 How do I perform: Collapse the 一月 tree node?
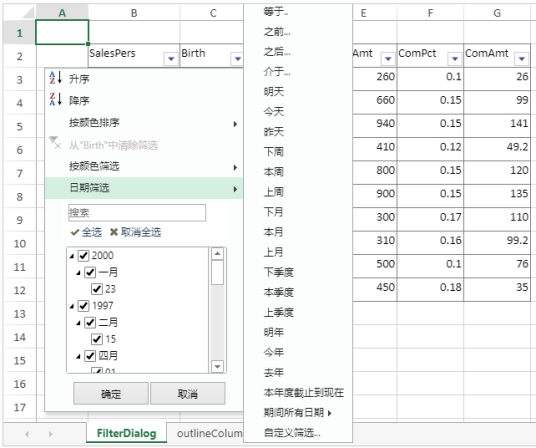coord(78,273)
